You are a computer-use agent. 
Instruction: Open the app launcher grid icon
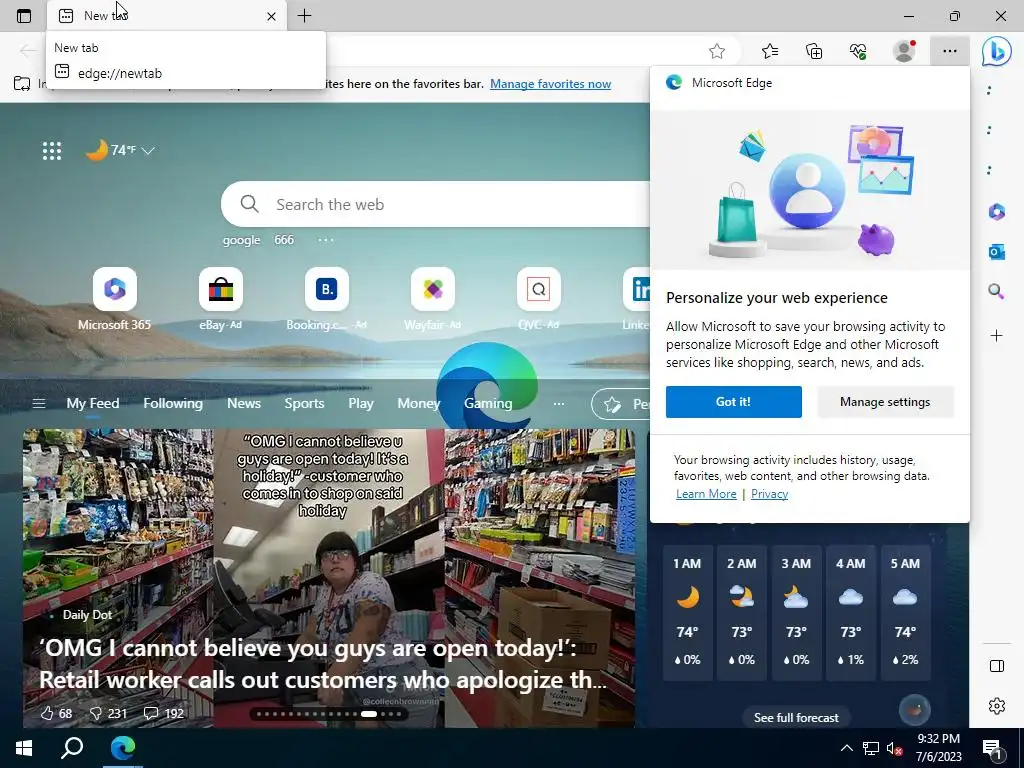click(52, 151)
